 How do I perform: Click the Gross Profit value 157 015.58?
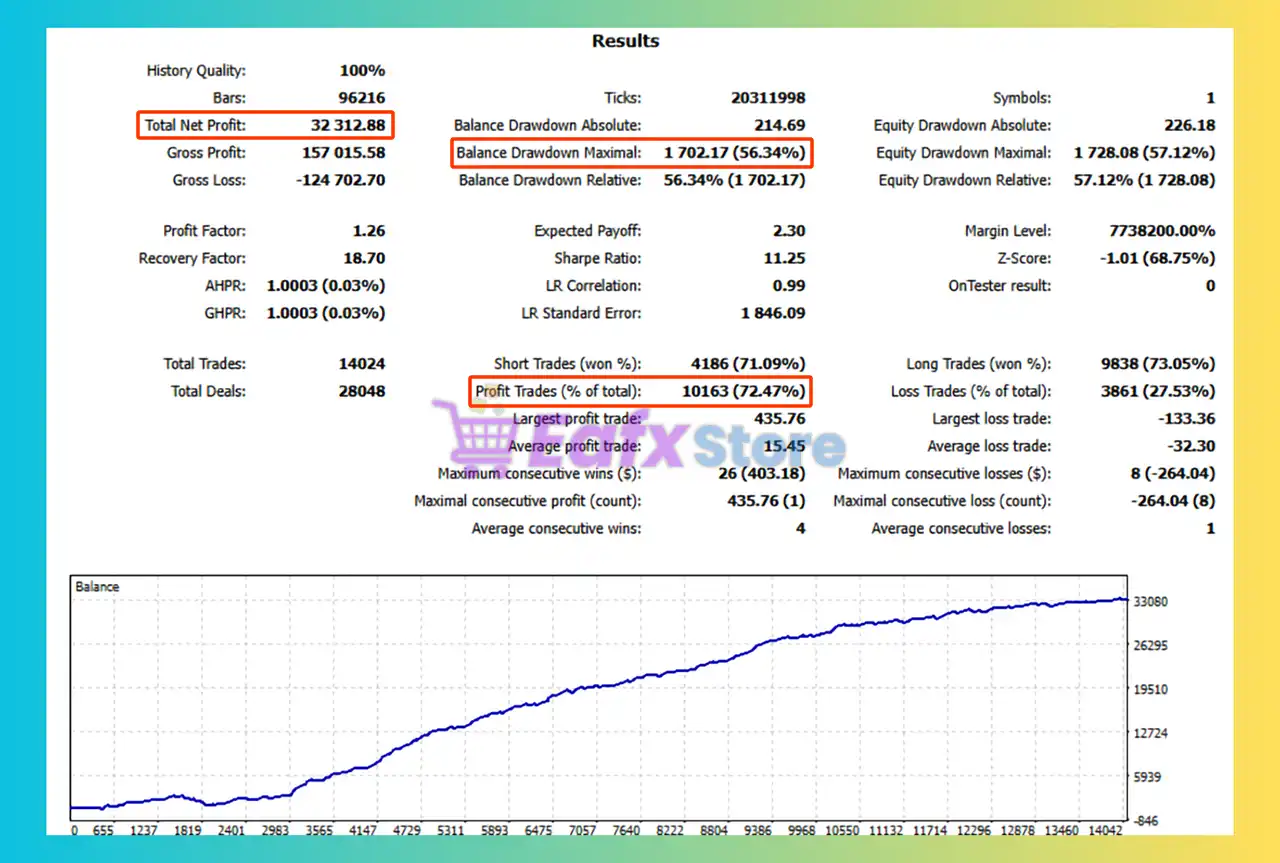coord(343,153)
